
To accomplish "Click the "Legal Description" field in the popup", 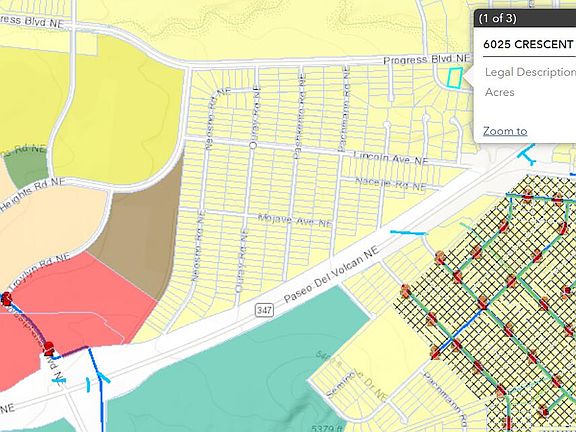I will point(530,72).
